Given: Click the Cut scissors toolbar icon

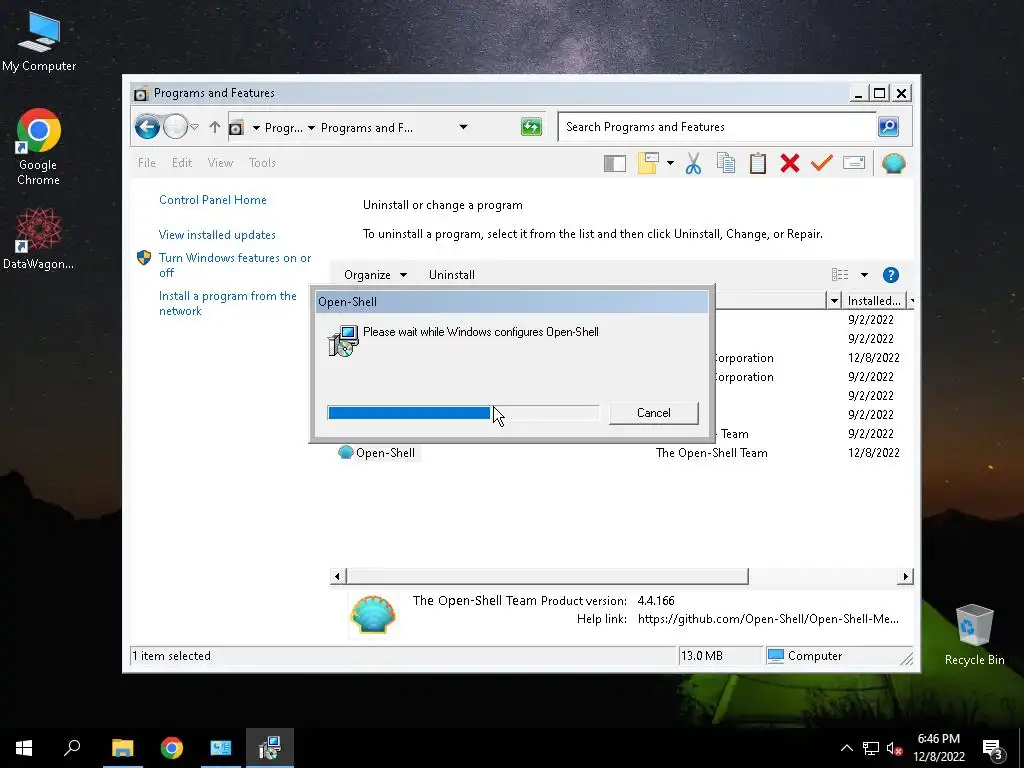Looking at the screenshot, I should 694,163.
